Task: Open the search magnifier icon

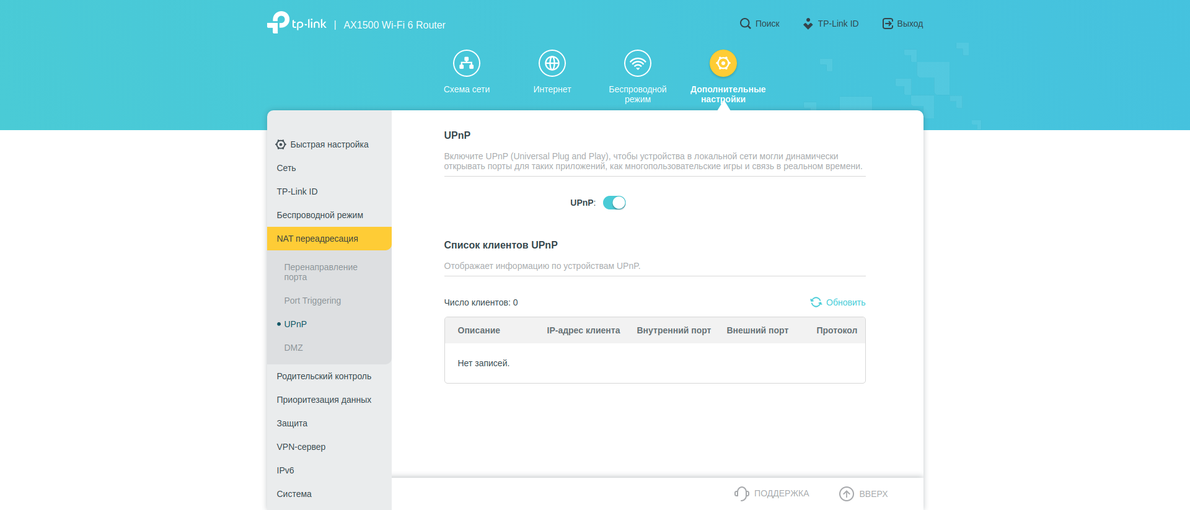Action: click(x=745, y=24)
